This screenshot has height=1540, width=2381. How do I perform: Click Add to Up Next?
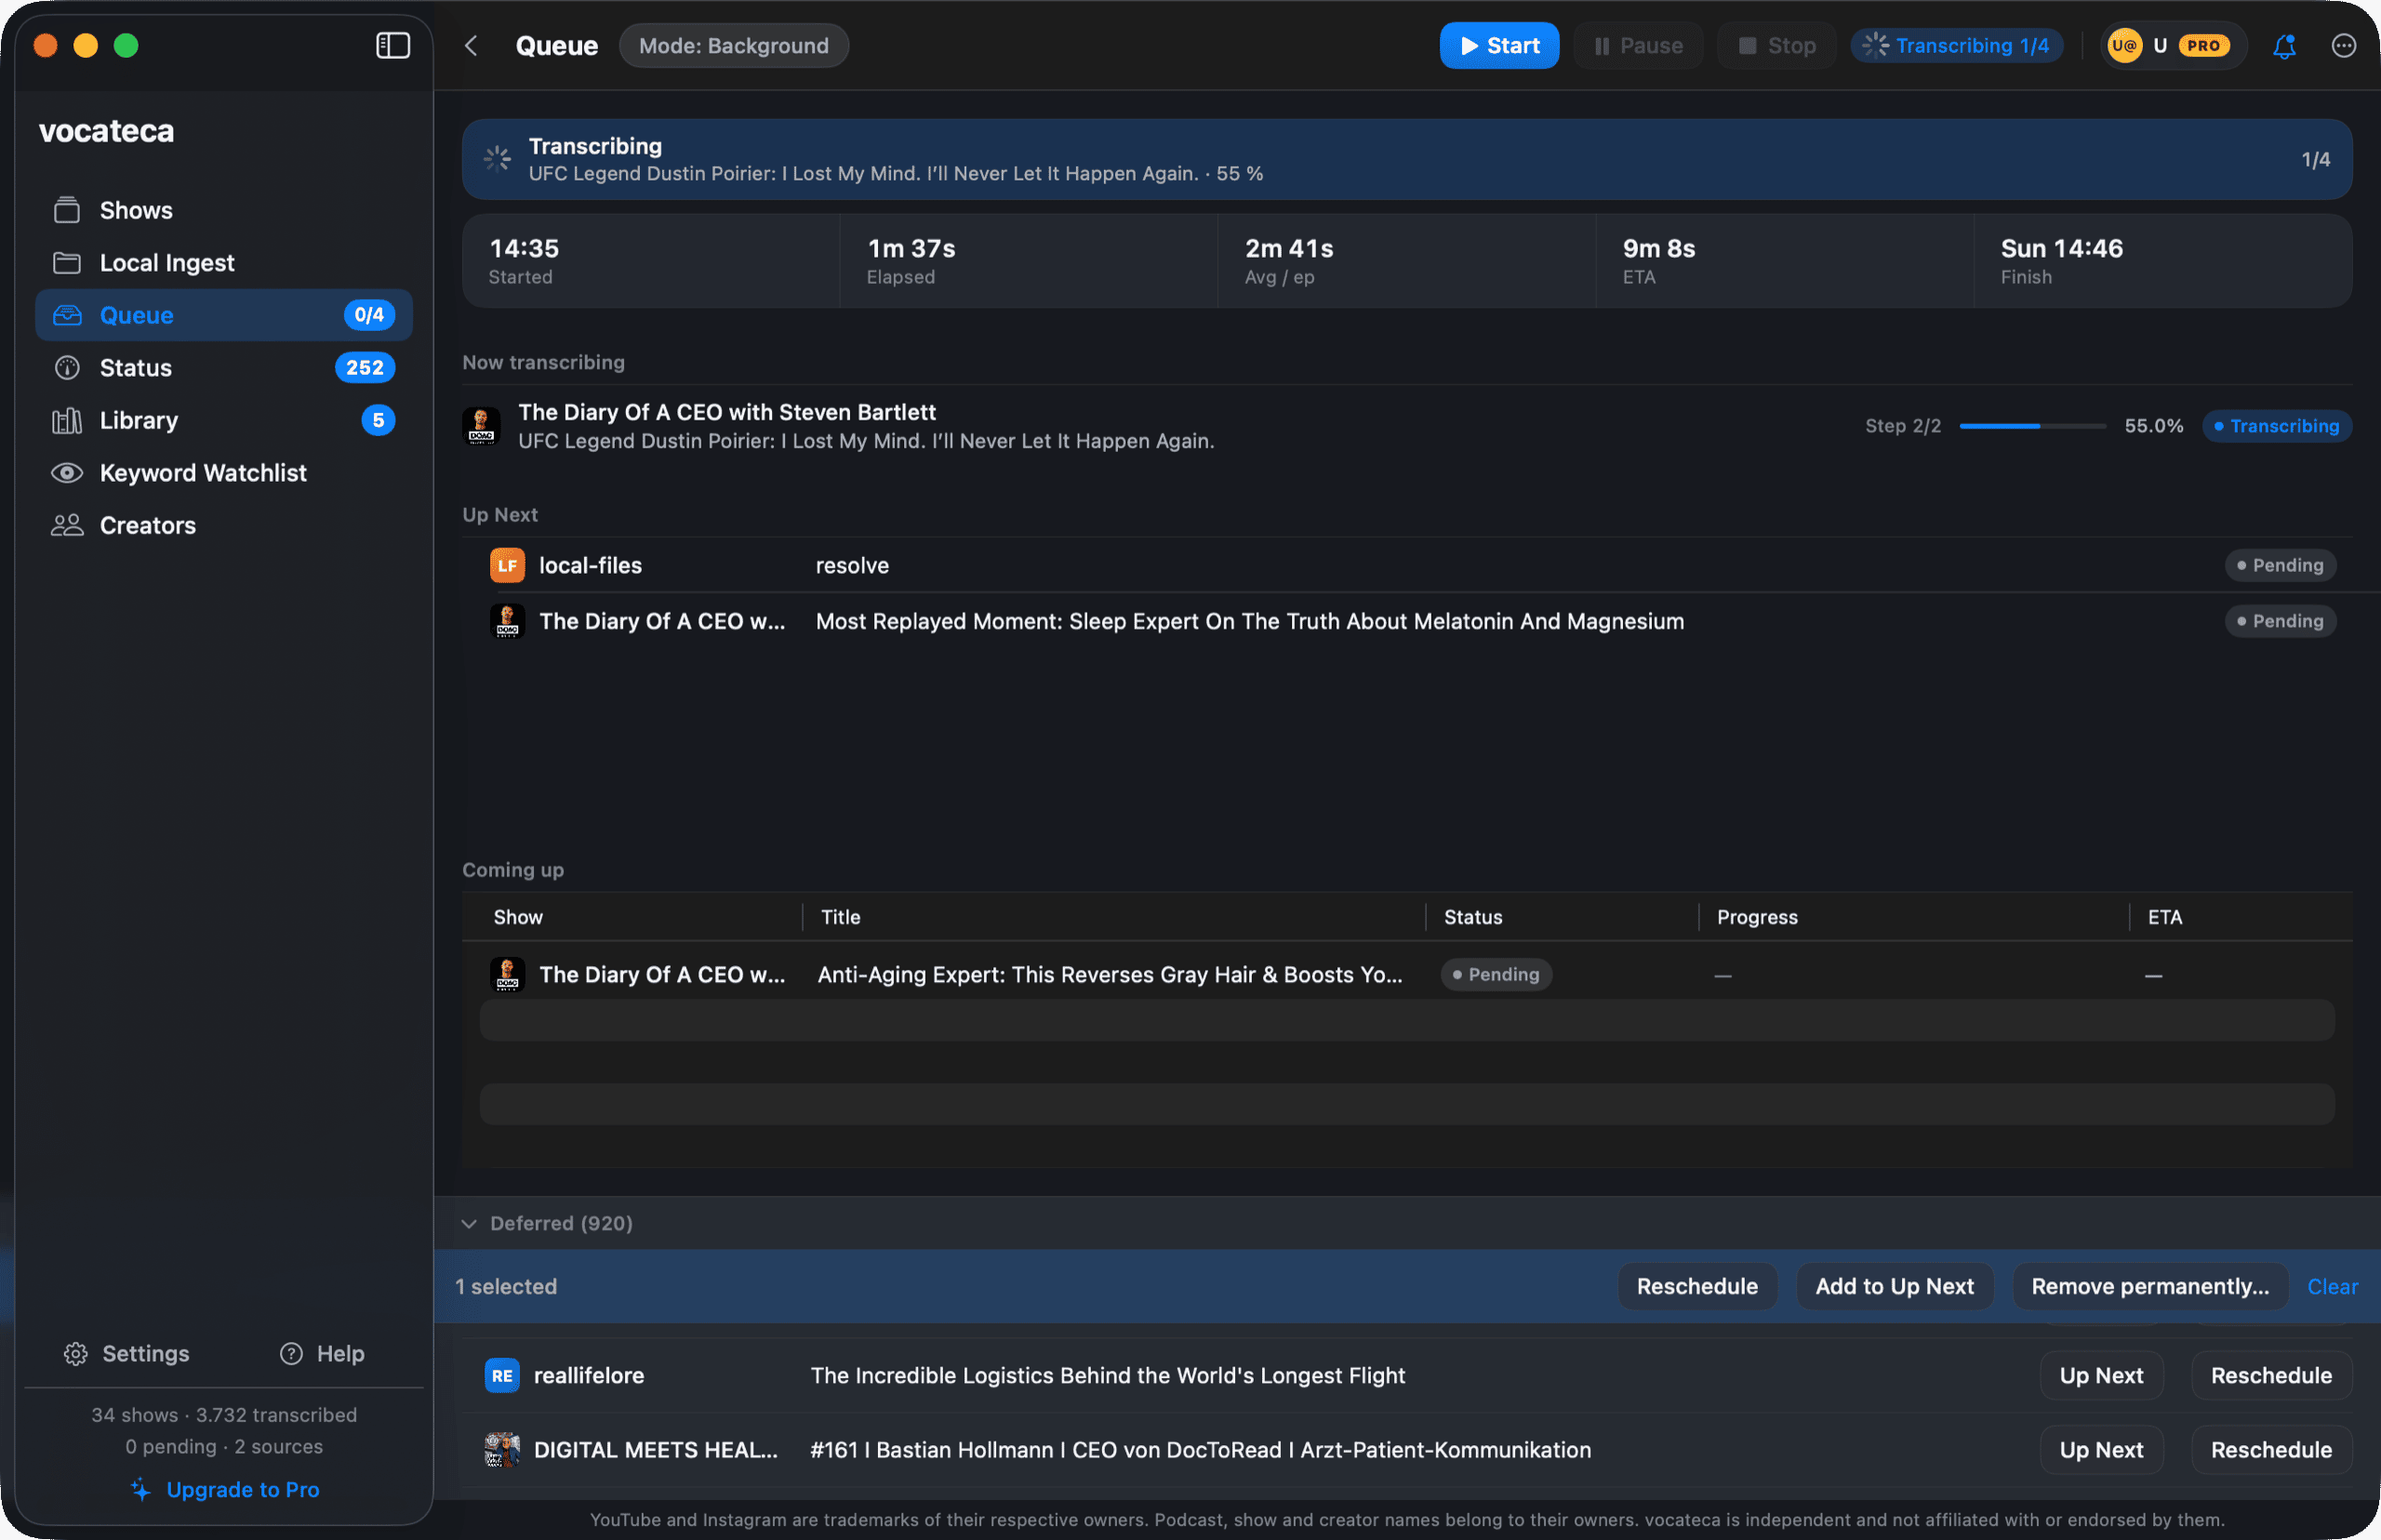1894,1286
